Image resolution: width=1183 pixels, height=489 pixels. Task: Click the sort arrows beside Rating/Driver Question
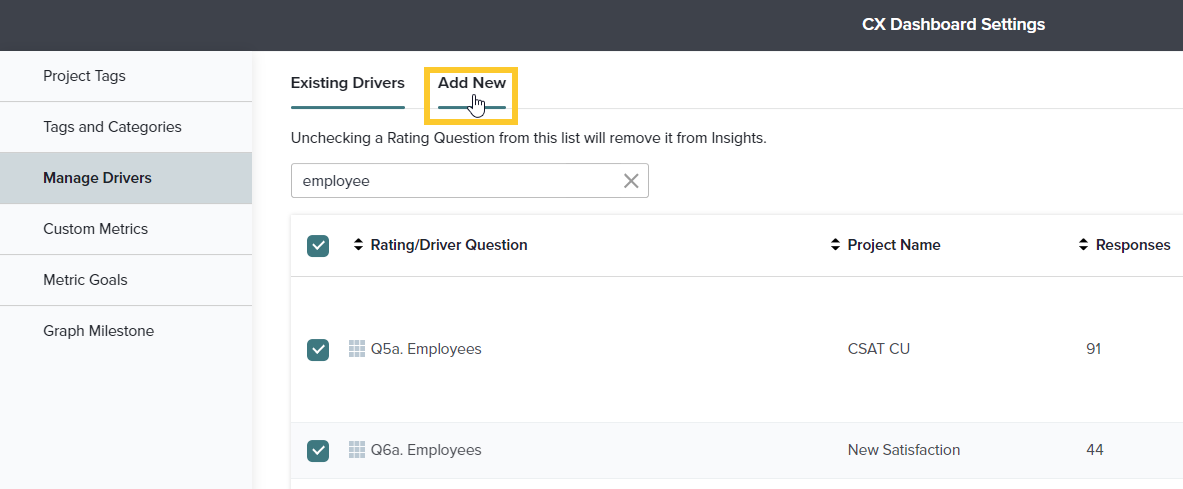[x=358, y=245]
